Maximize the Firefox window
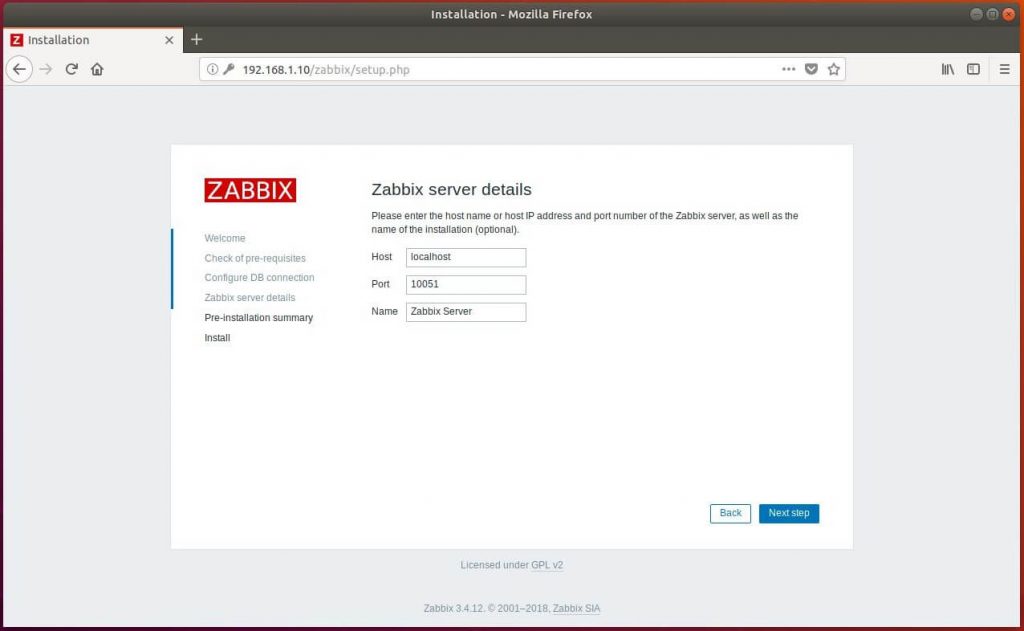This screenshot has width=1024, height=631. tap(992, 14)
